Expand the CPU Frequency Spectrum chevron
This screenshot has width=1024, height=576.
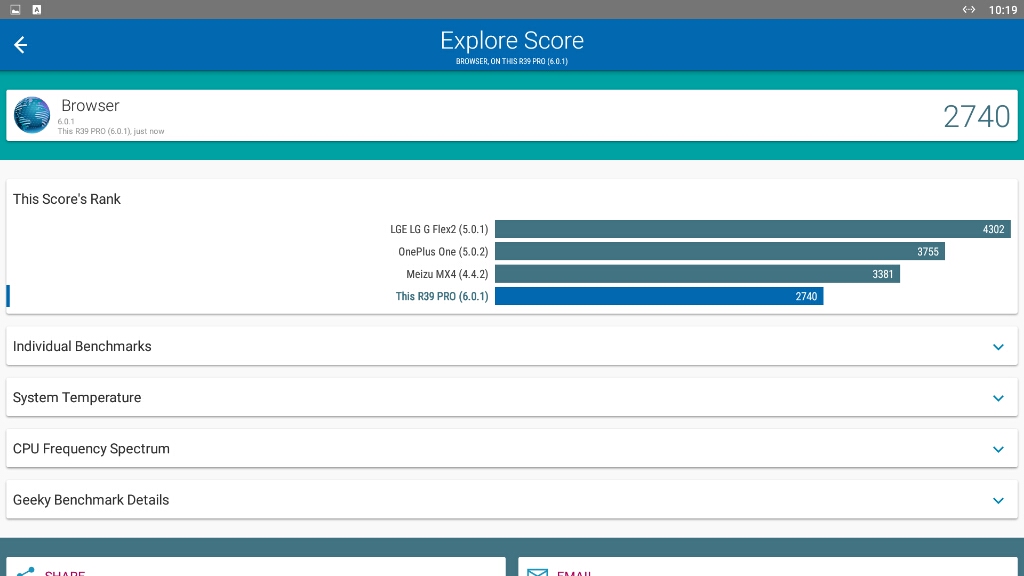(x=998, y=449)
